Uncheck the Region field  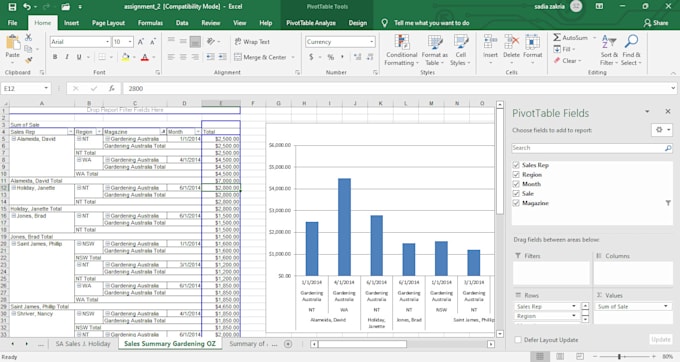point(516,175)
